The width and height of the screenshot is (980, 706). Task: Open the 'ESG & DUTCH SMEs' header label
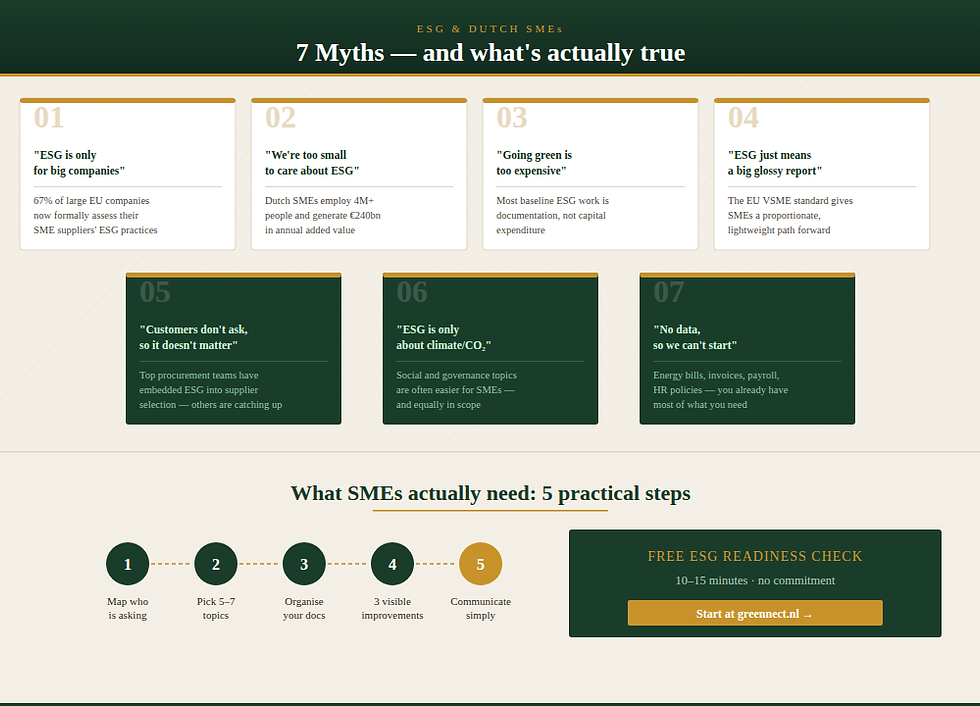tap(489, 28)
